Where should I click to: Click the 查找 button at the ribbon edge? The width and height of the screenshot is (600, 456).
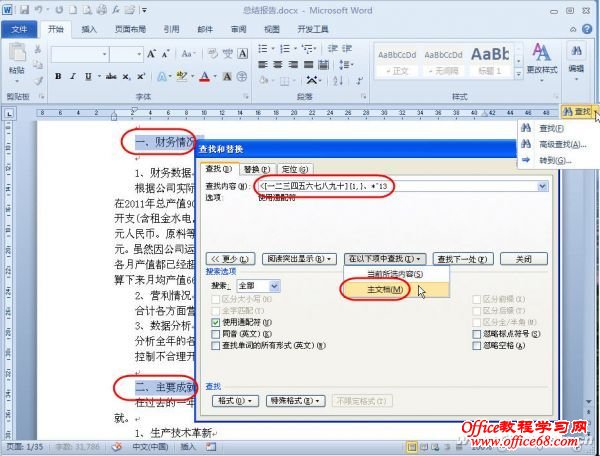[x=577, y=112]
